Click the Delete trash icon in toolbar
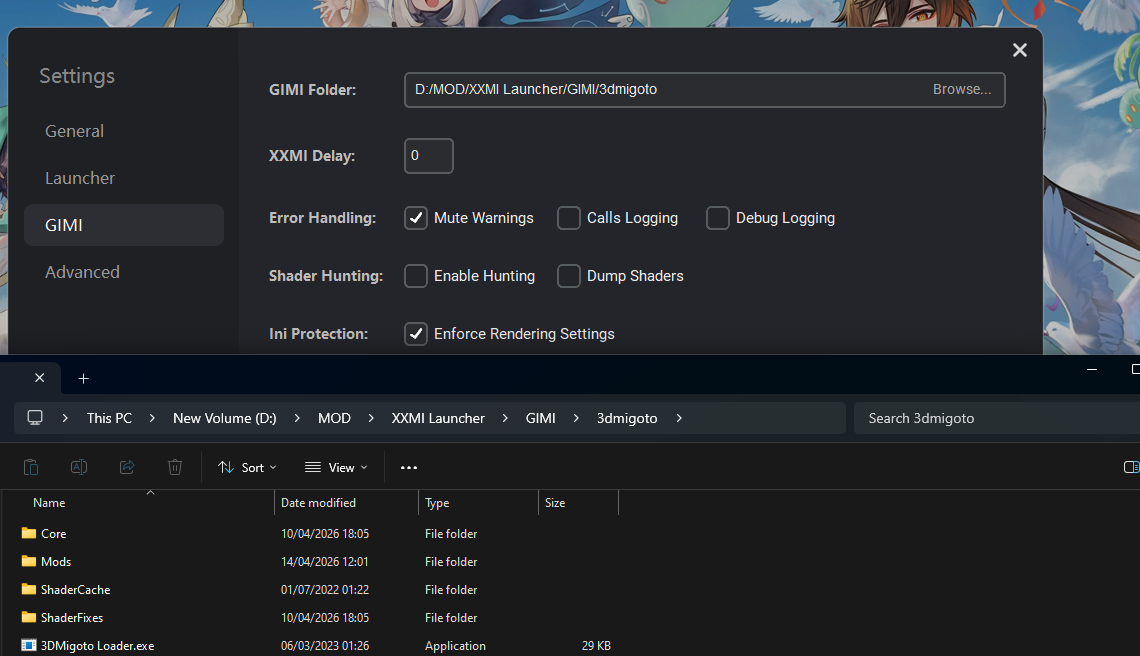 tap(175, 467)
